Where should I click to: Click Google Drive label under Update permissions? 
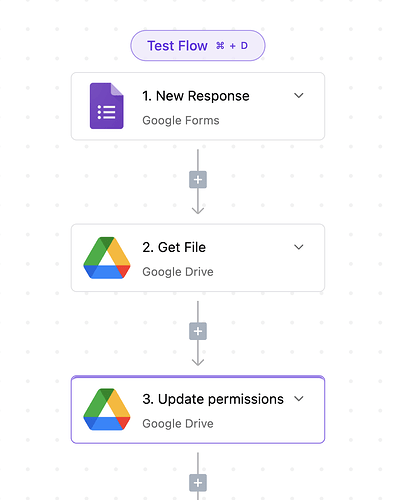point(178,423)
